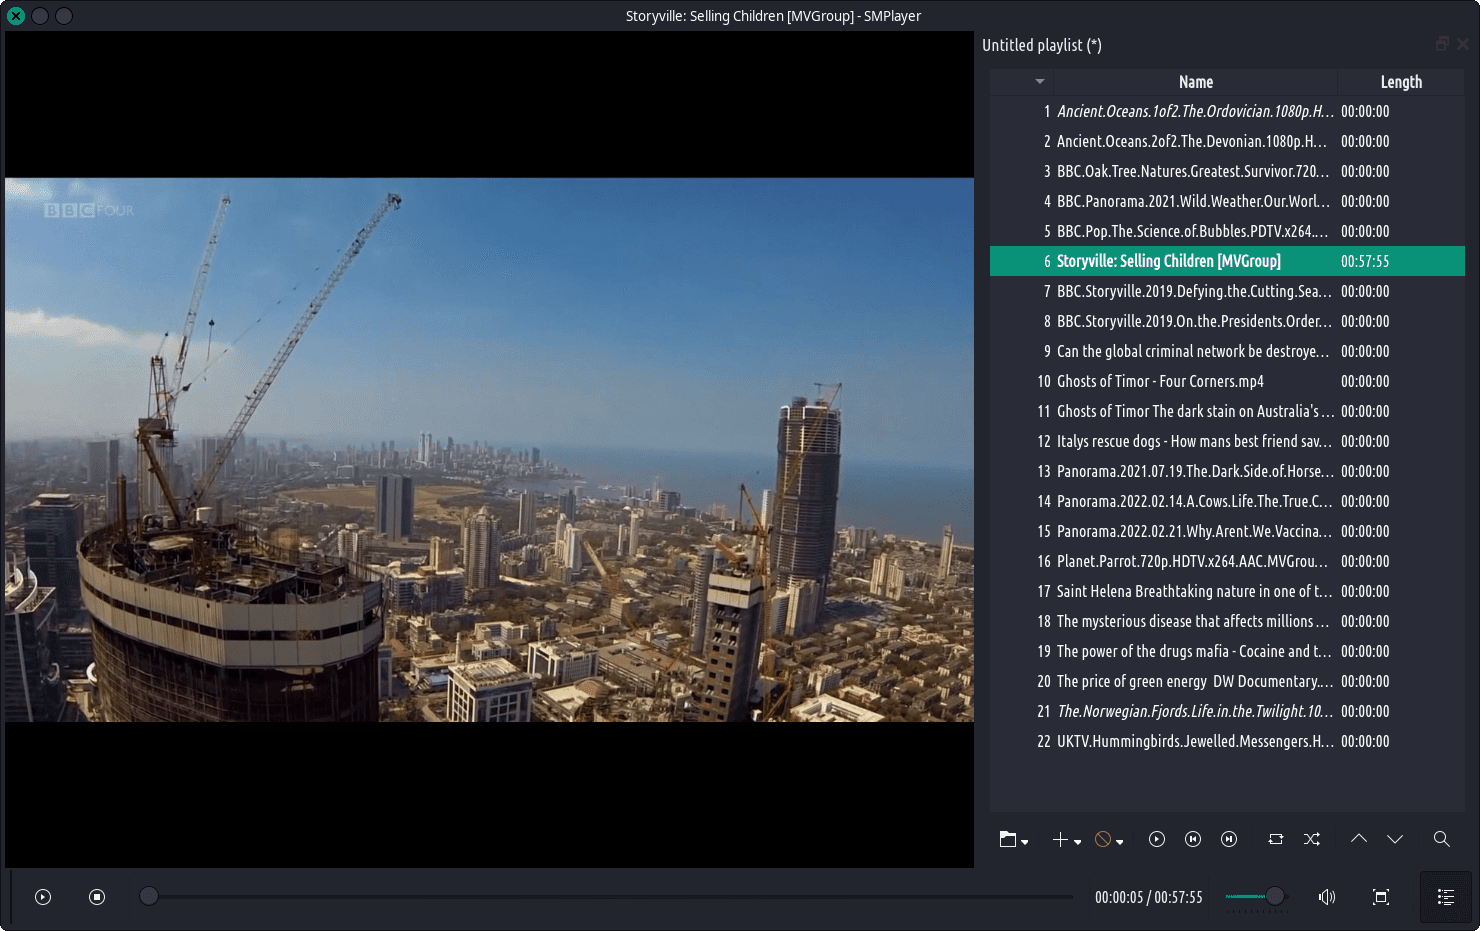The height and width of the screenshot is (931, 1480).
Task: Click the main Play button
Action: pos(43,897)
